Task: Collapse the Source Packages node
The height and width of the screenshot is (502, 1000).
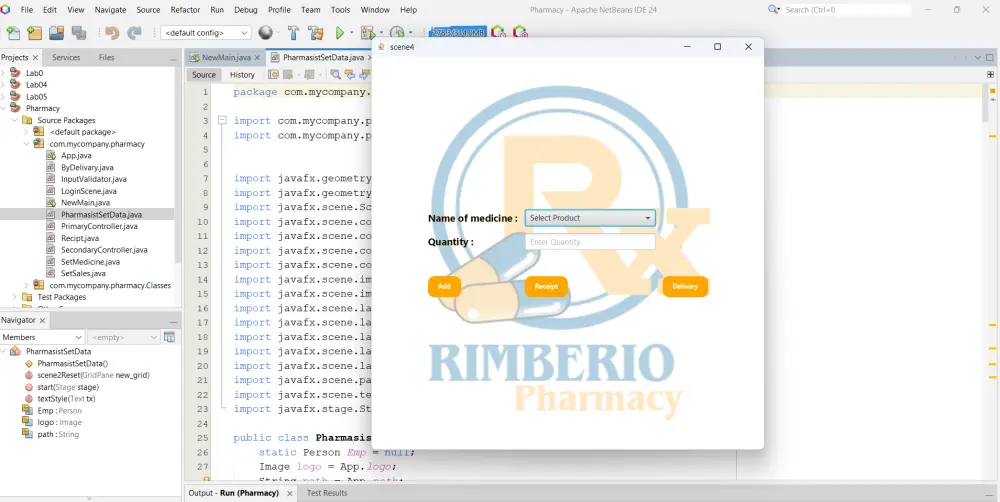Action: pos(15,120)
